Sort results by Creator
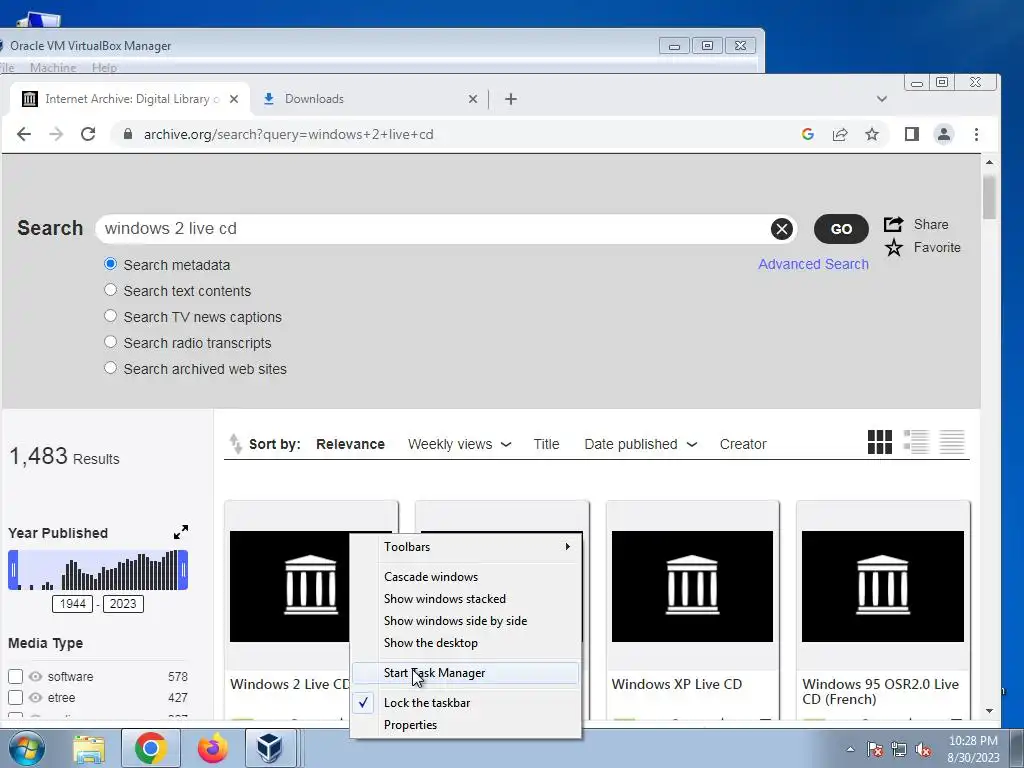This screenshot has width=1024, height=768. tap(743, 444)
